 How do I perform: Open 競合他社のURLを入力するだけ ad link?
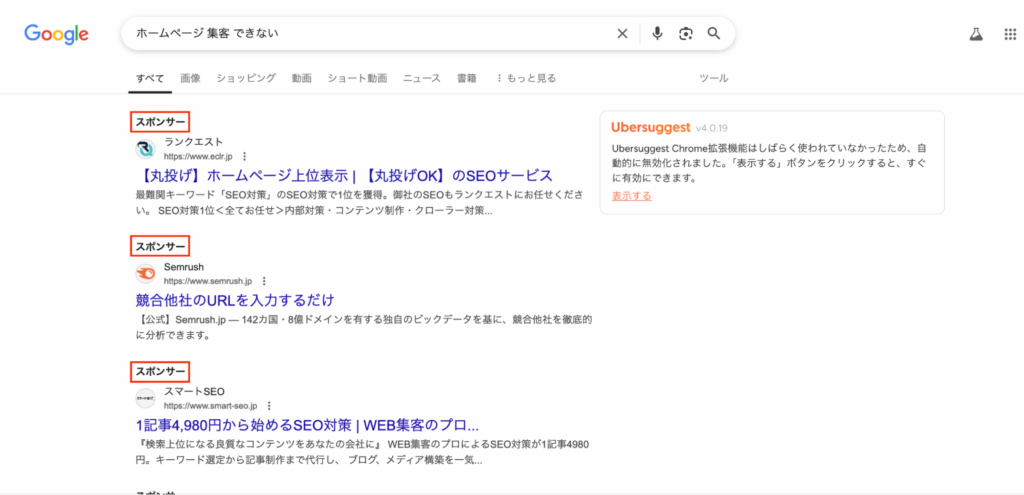235,300
